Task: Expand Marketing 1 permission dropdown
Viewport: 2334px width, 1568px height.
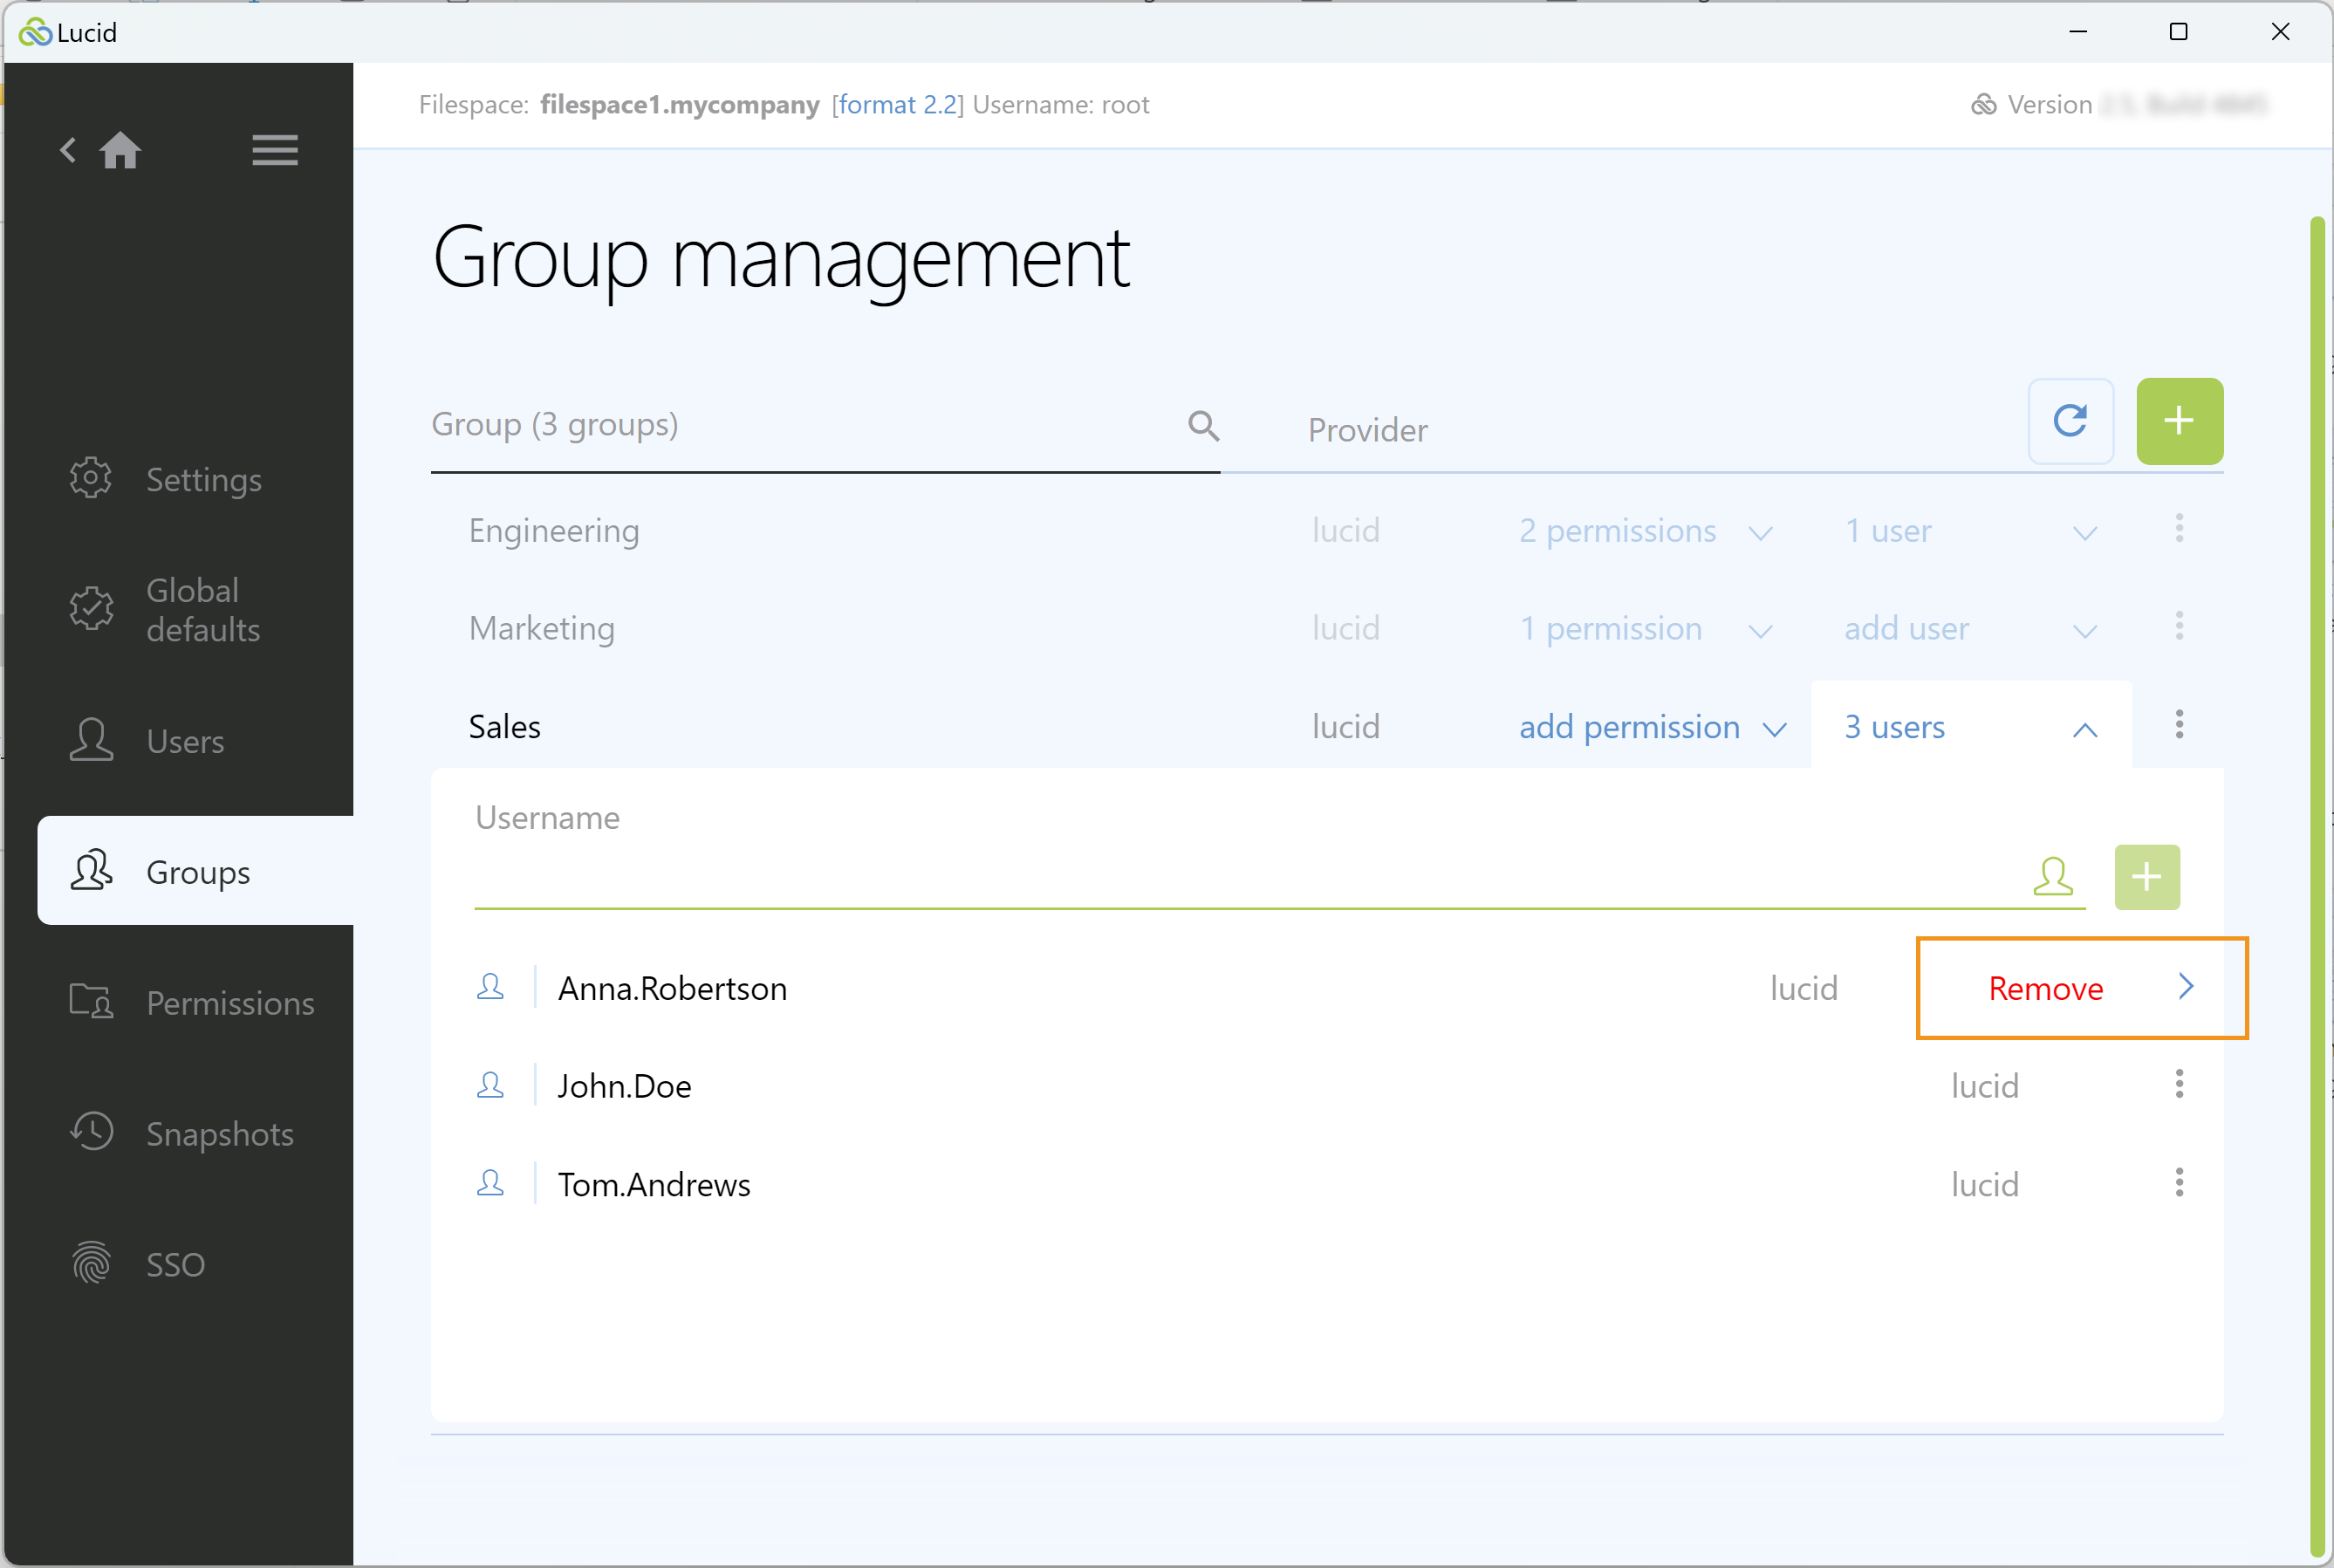Action: click(x=1645, y=629)
